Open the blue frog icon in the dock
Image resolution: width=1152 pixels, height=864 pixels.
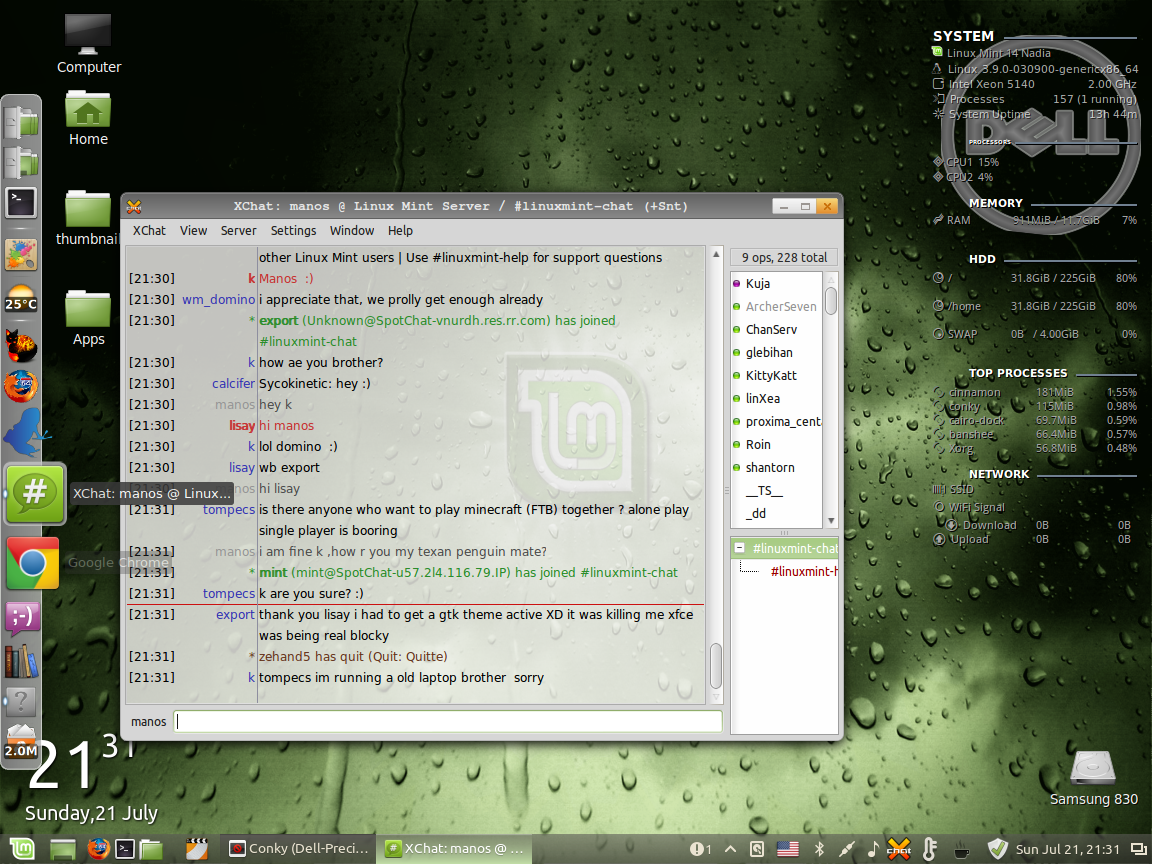(x=24, y=432)
